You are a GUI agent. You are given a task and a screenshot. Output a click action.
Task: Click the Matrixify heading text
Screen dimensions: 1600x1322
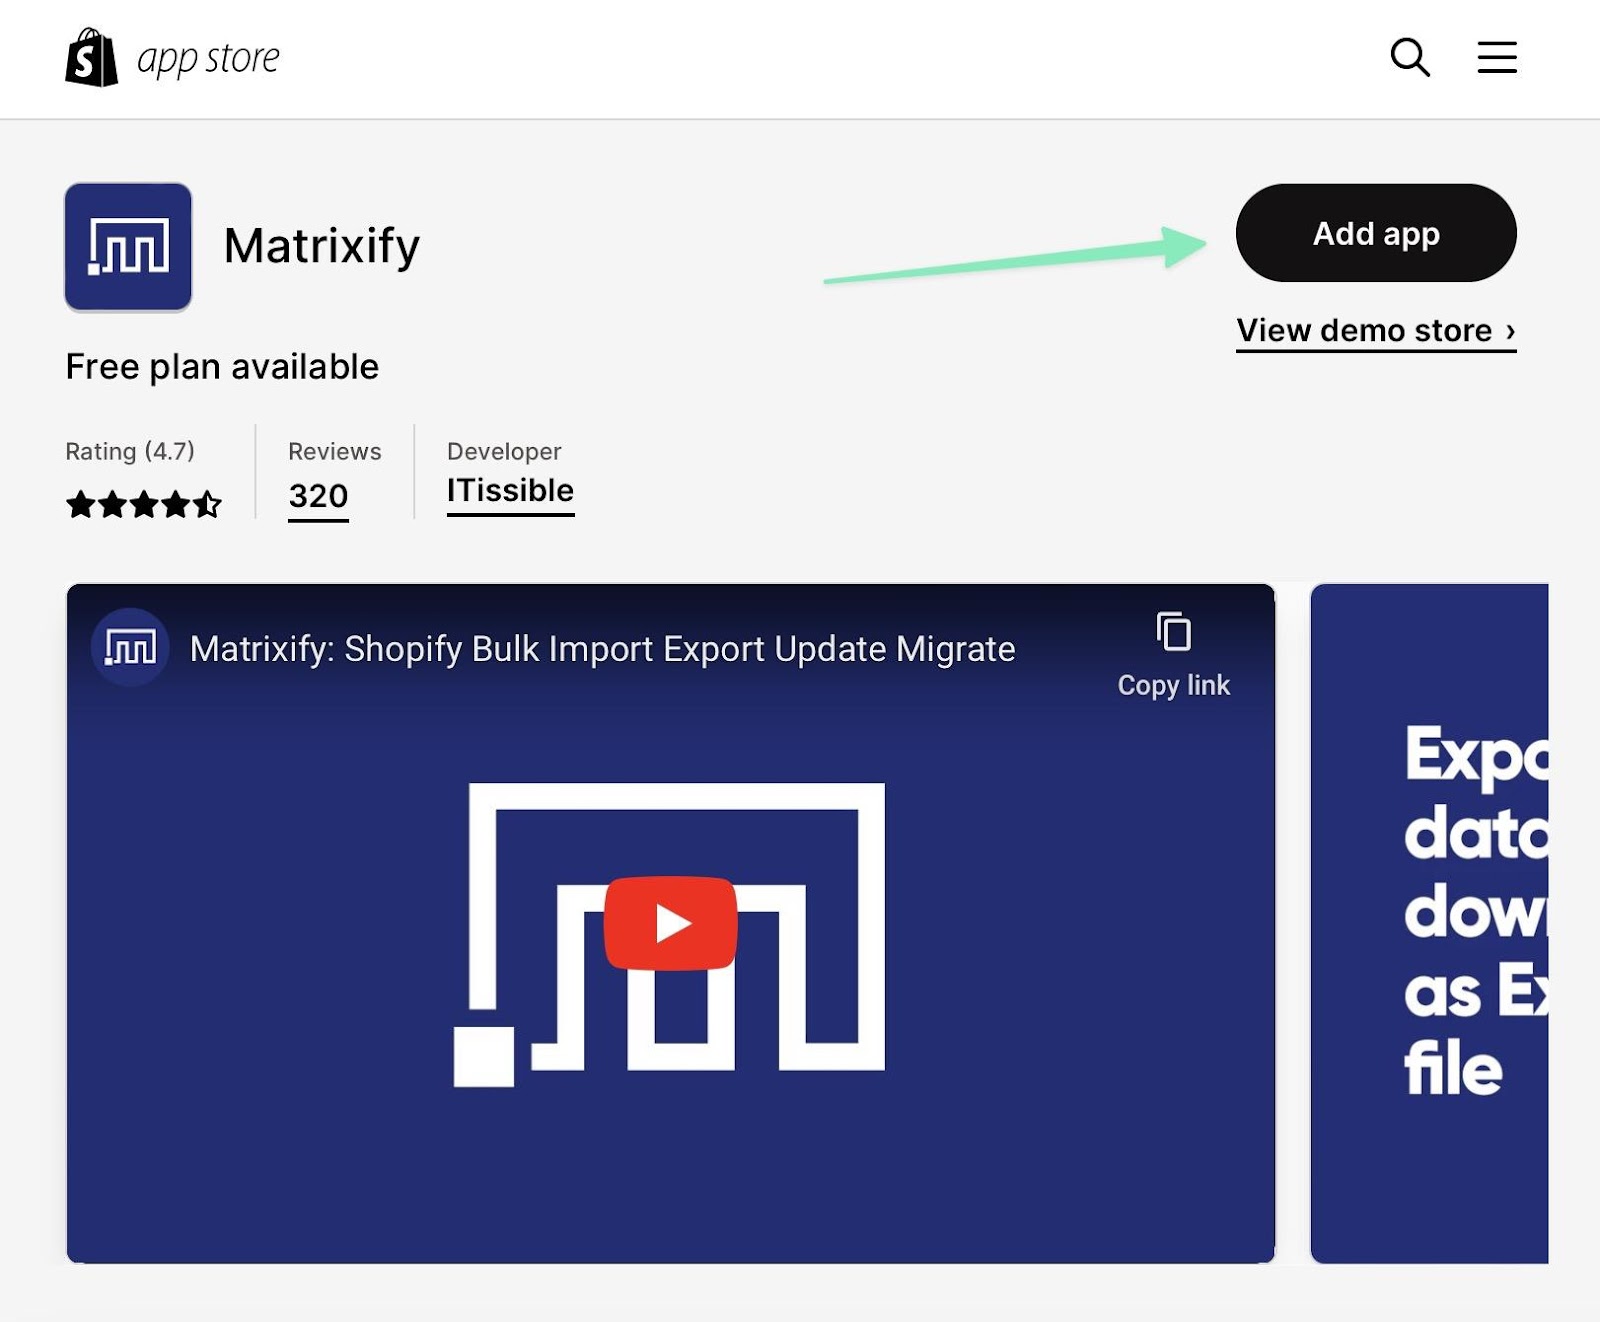point(322,246)
